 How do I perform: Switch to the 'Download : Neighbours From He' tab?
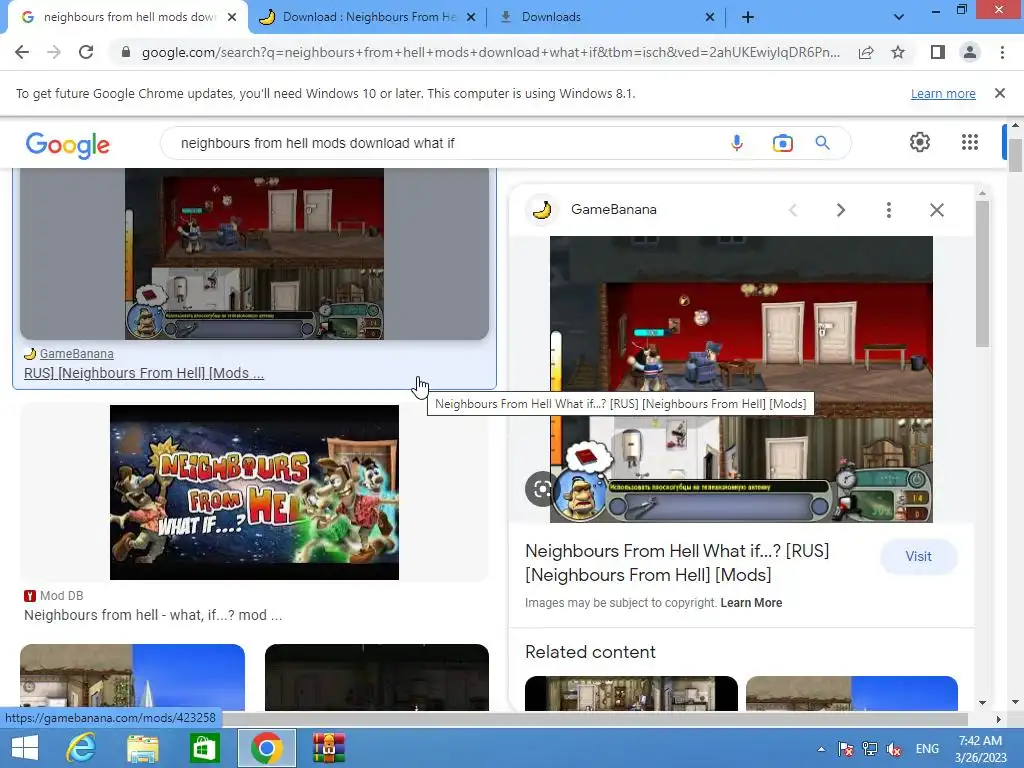[x=368, y=18]
